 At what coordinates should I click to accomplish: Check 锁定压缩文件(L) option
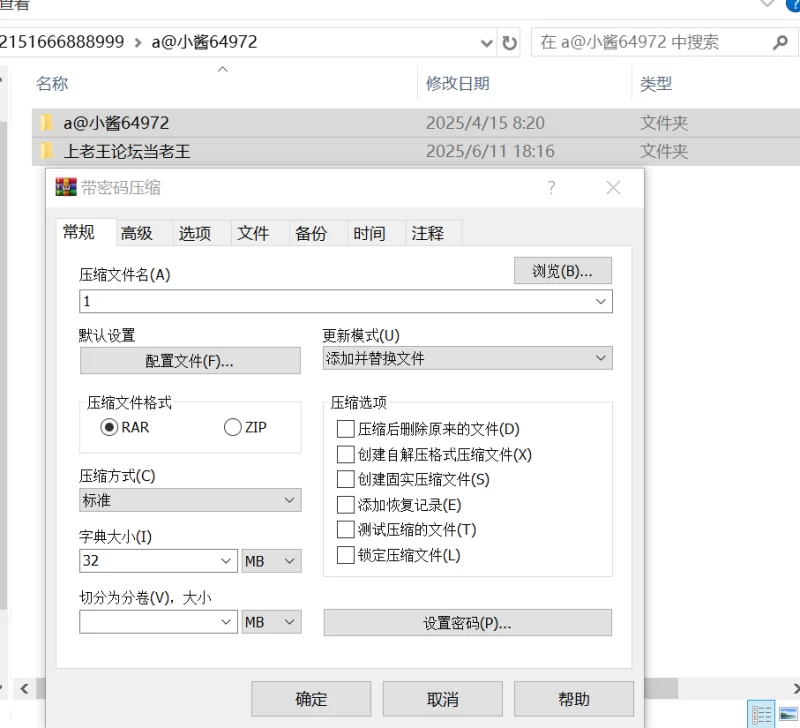(x=345, y=555)
